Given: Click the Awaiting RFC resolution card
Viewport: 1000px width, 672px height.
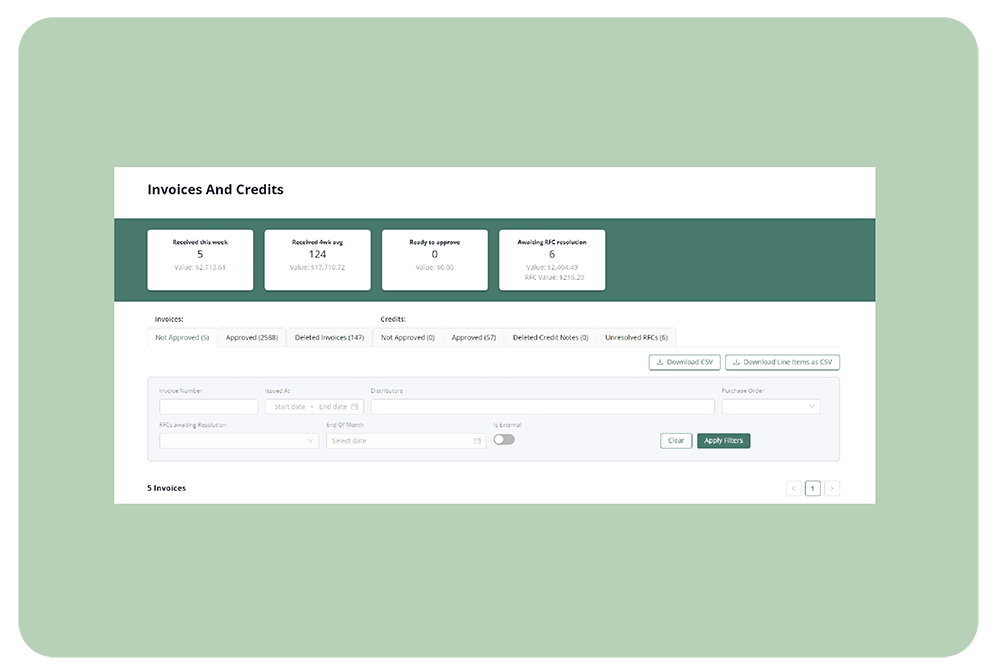Looking at the screenshot, I should pos(552,260).
